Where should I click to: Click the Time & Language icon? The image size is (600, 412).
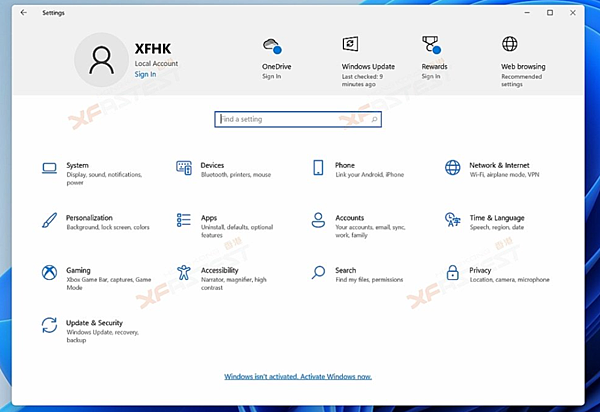pos(453,220)
